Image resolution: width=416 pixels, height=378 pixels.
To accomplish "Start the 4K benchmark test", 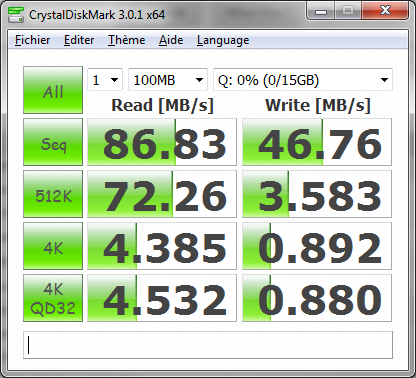I will (x=53, y=246).
